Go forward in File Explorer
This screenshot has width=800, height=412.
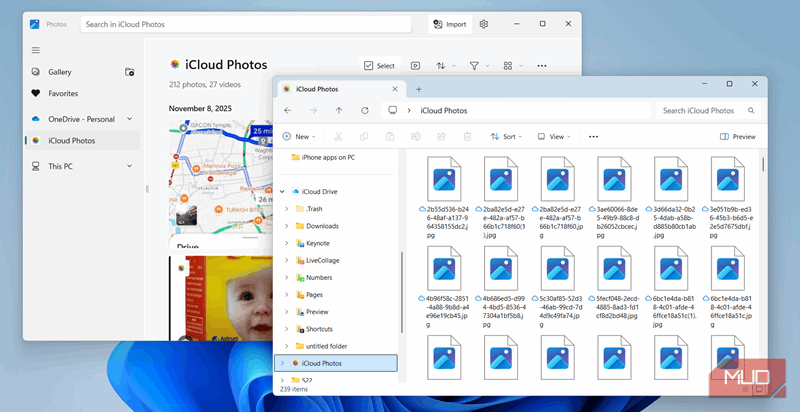coord(313,111)
